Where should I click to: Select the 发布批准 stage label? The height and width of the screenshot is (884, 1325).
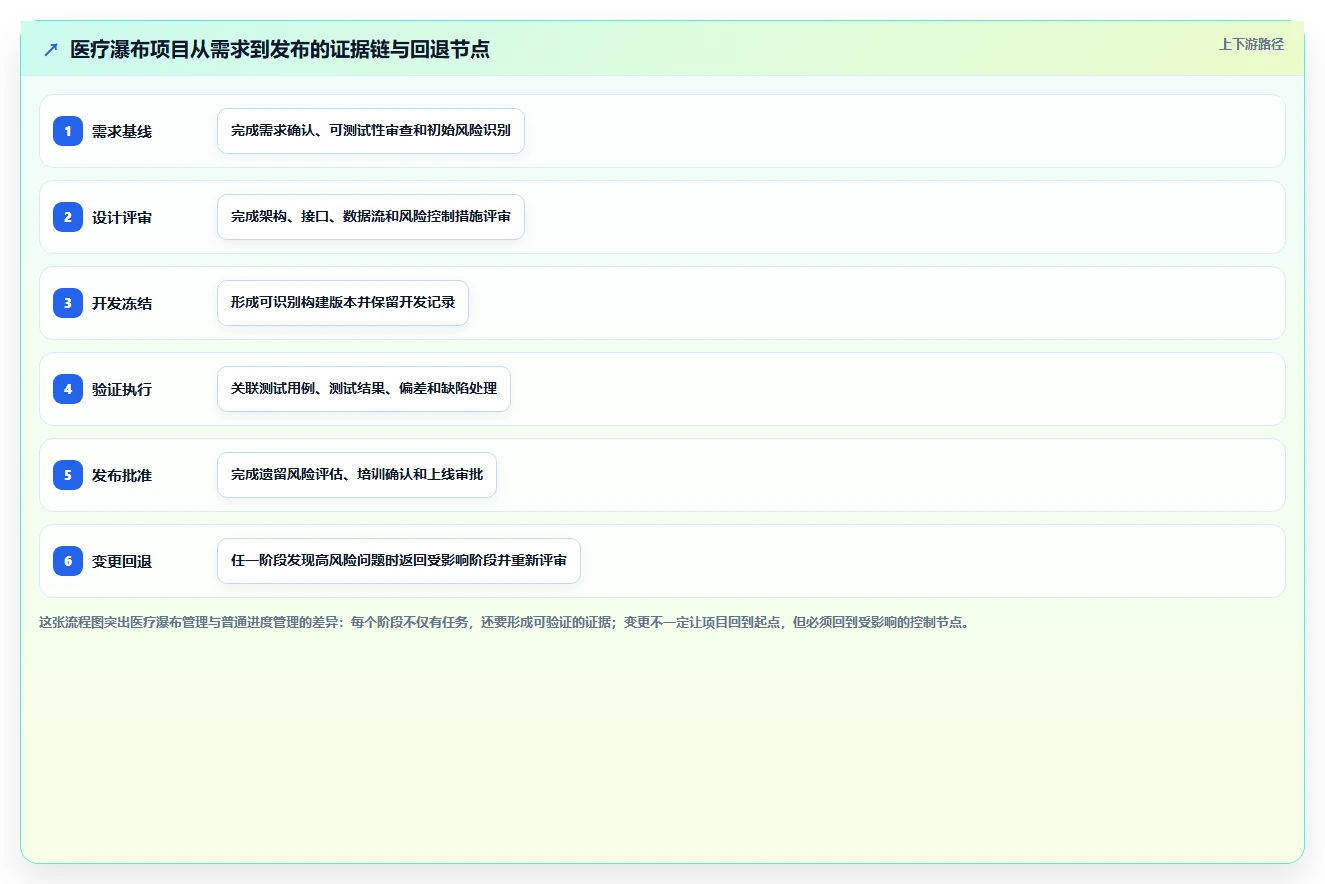(x=122, y=475)
